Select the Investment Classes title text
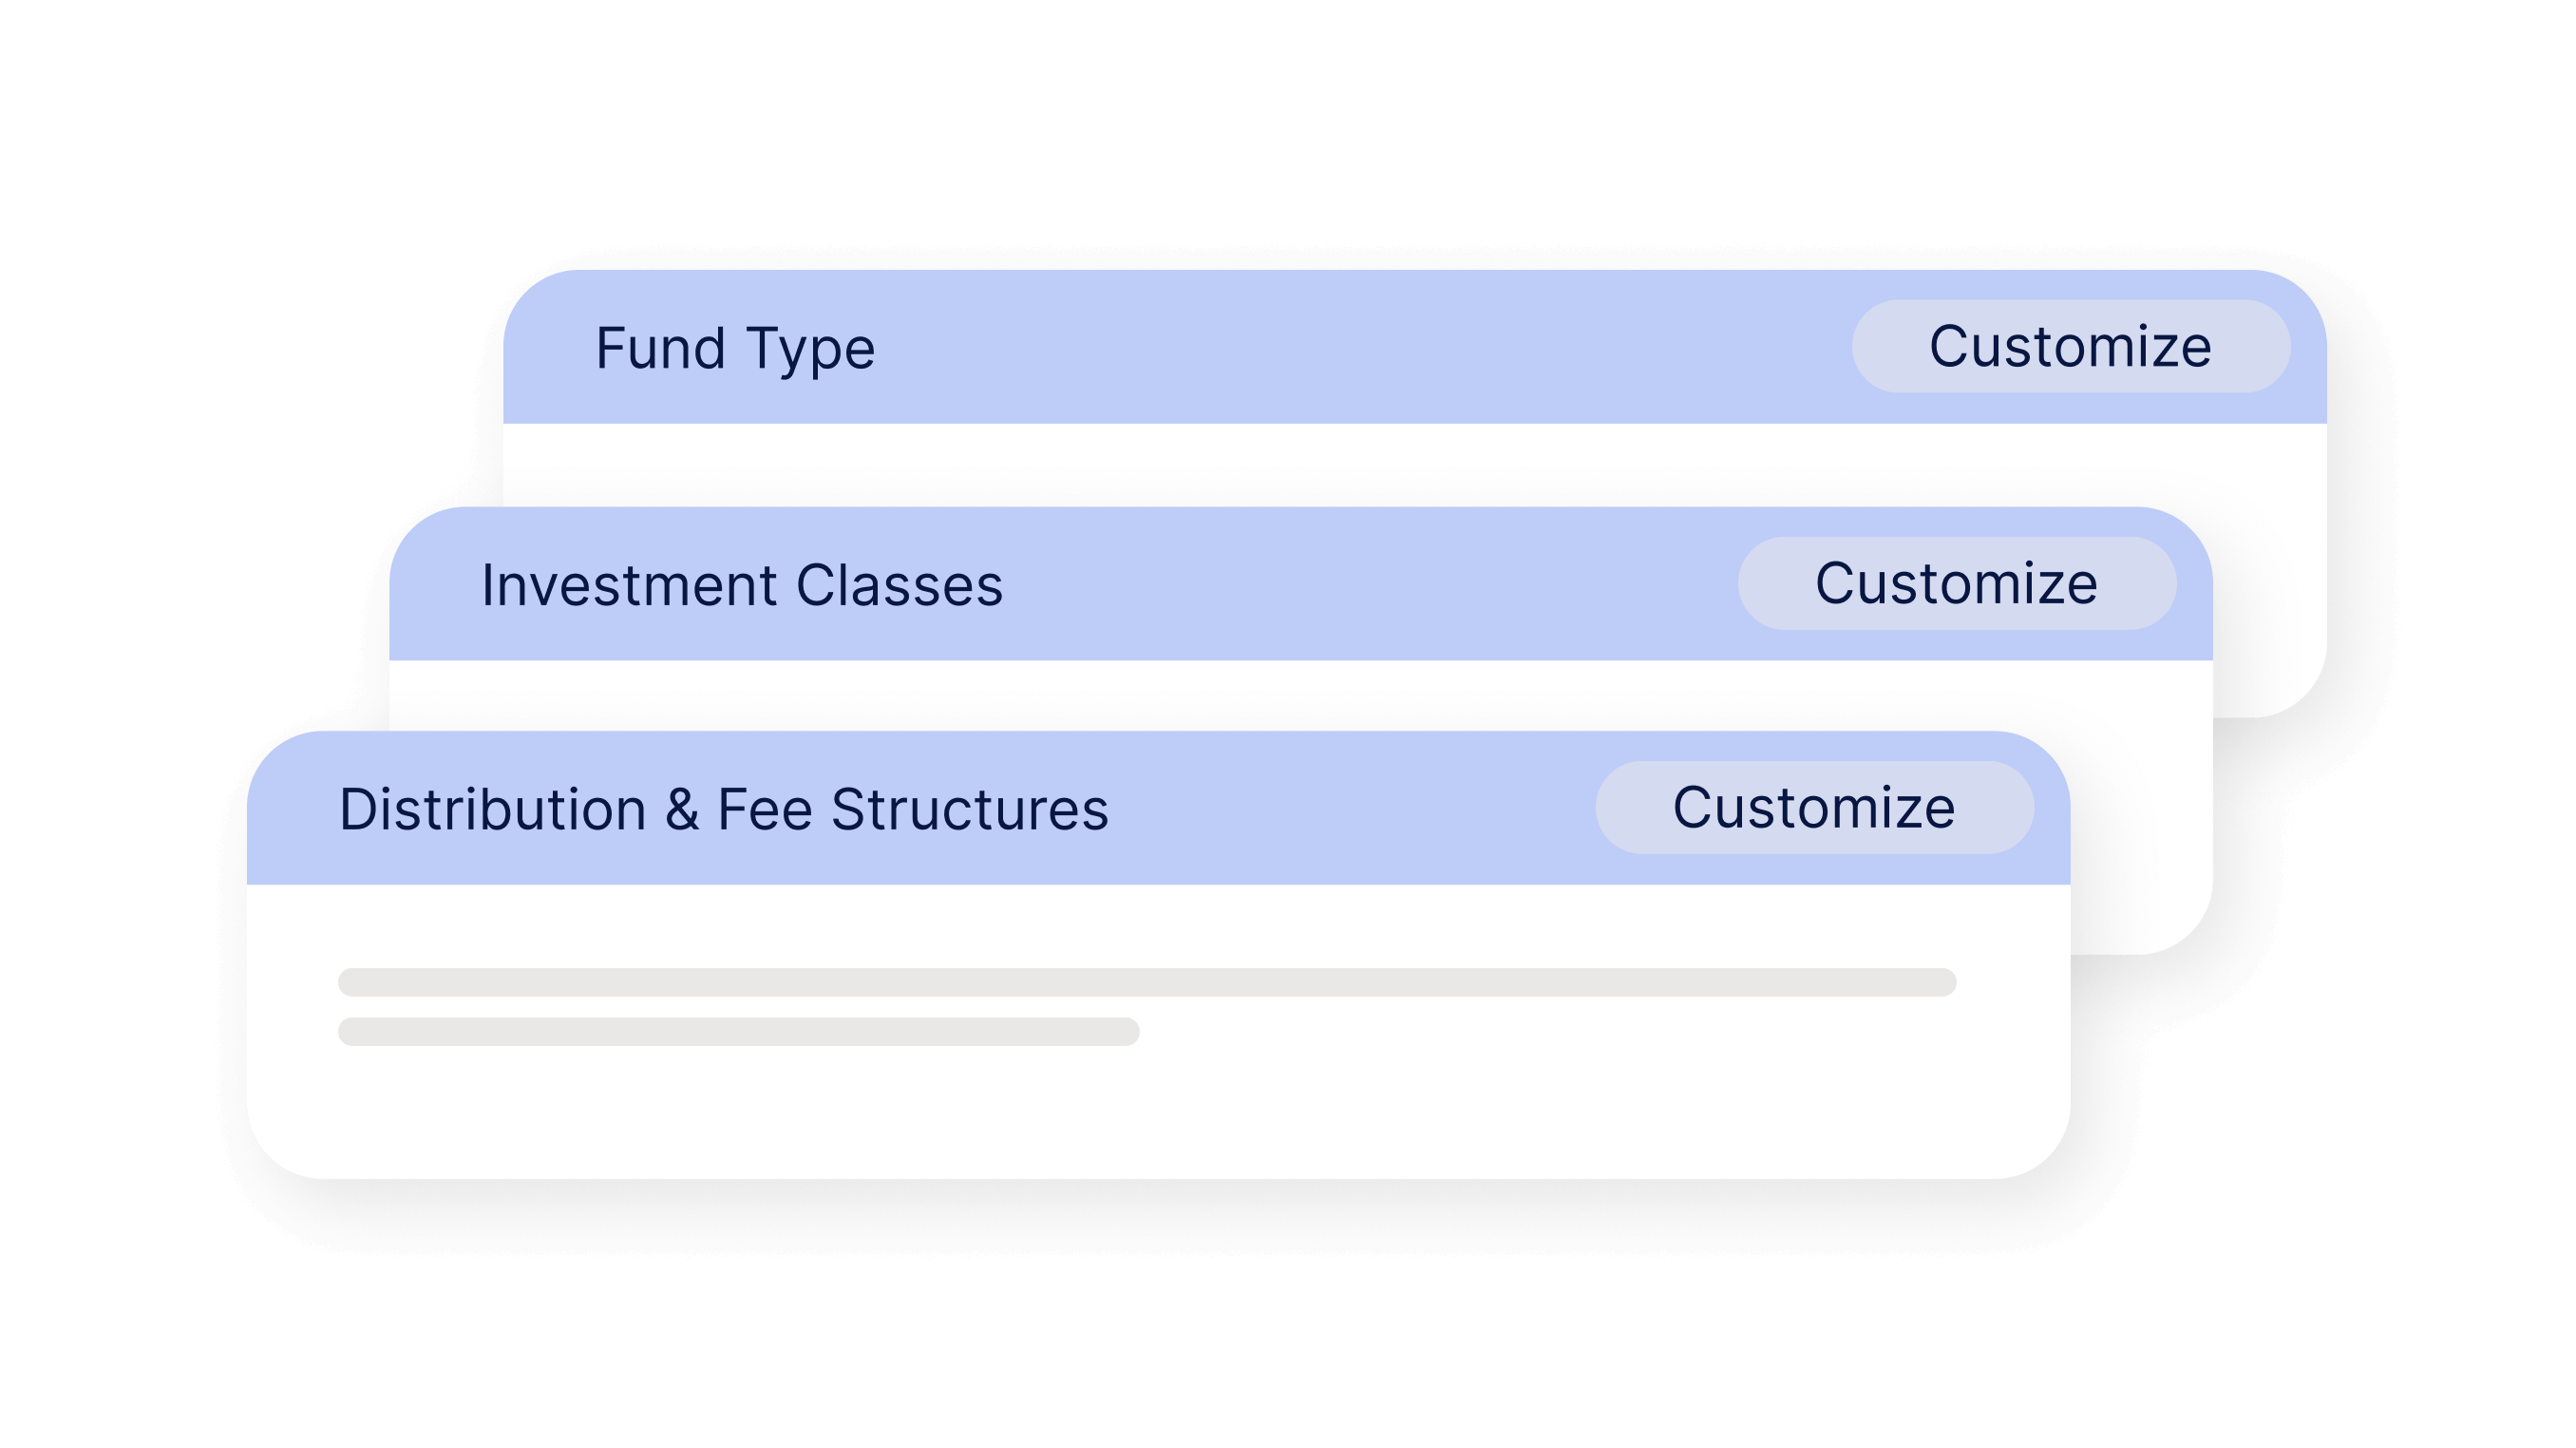This screenshot has height=1448, width=2576. (x=742, y=585)
